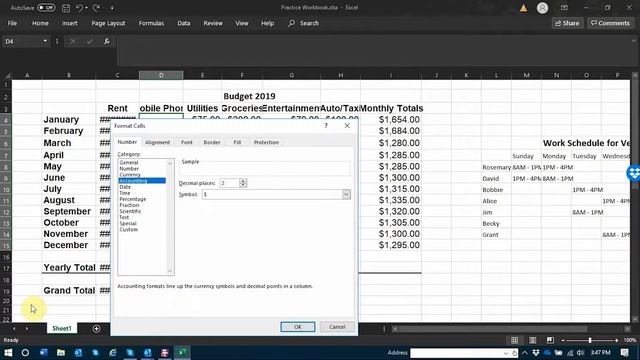The image size is (640, 360).
Task: Select the Sheet1 tab
Action: click(62, 328)
